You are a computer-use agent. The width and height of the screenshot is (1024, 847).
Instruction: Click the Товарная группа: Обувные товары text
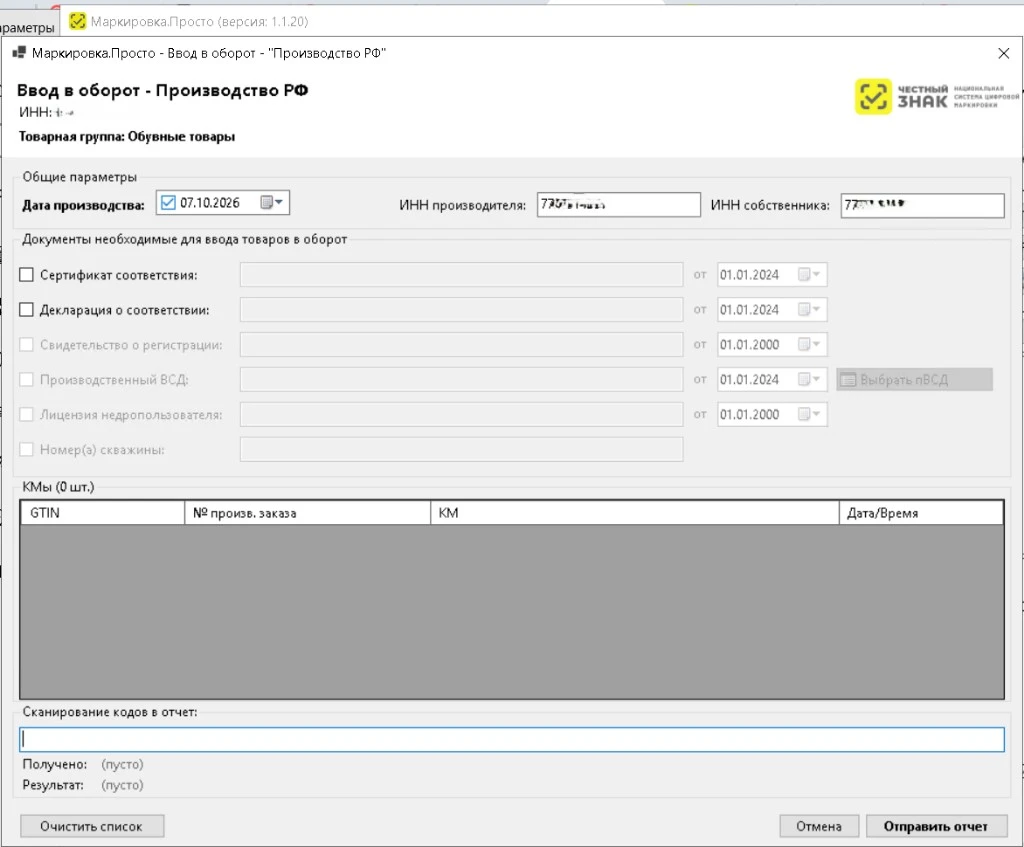pos(127,136)
